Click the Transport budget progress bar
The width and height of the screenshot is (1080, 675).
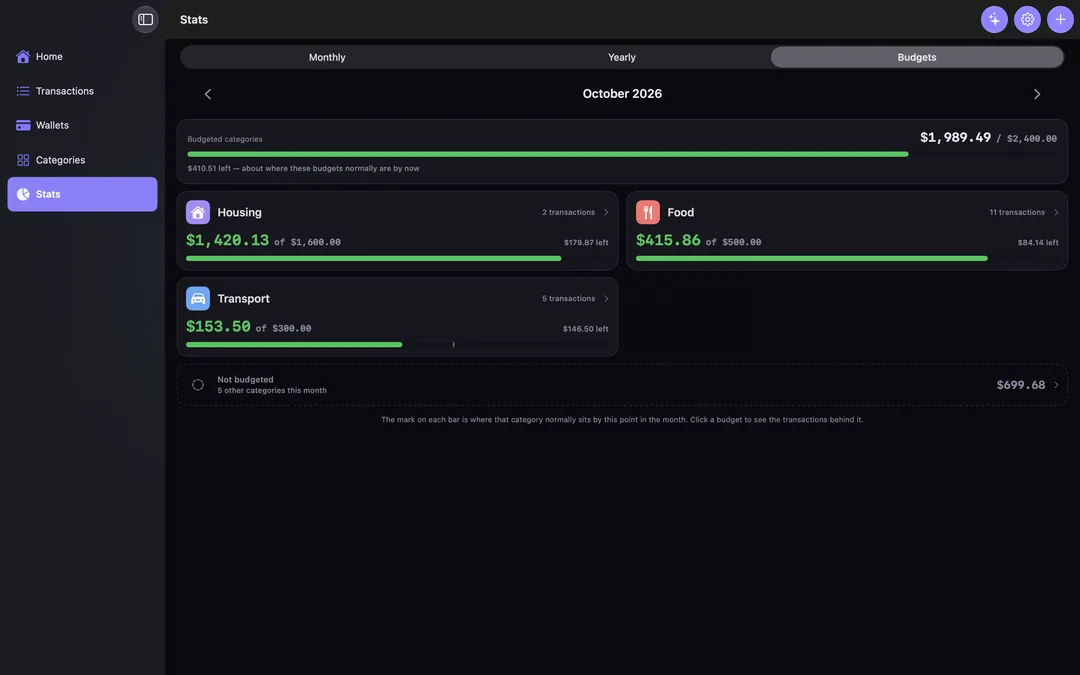coord(397,344)
